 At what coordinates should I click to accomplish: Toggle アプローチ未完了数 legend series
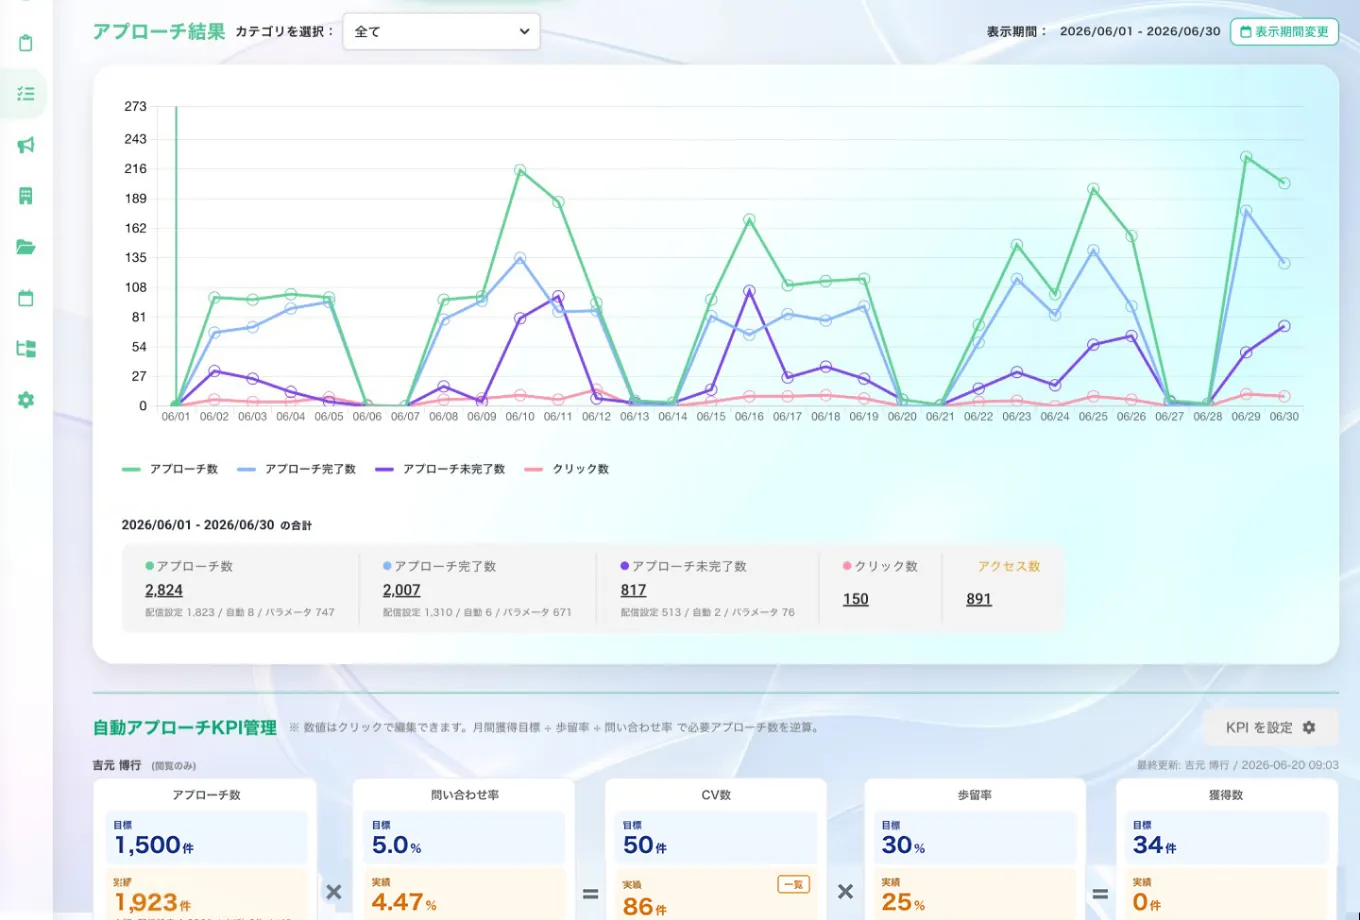click(x=440, y=469)
